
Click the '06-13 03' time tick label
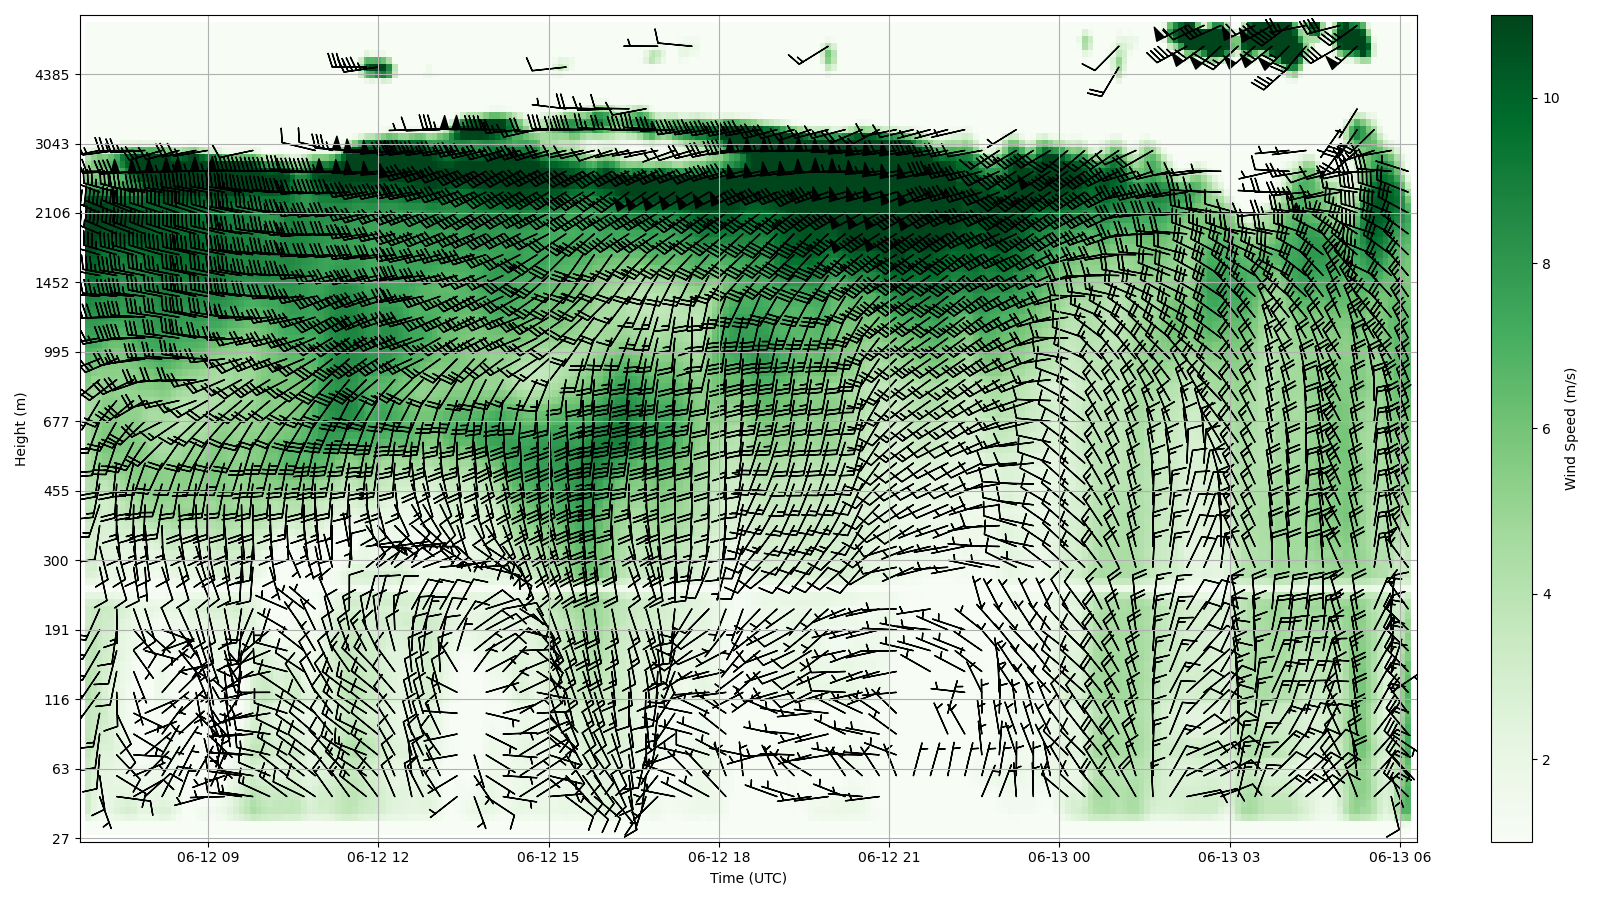pos(1229,857)
